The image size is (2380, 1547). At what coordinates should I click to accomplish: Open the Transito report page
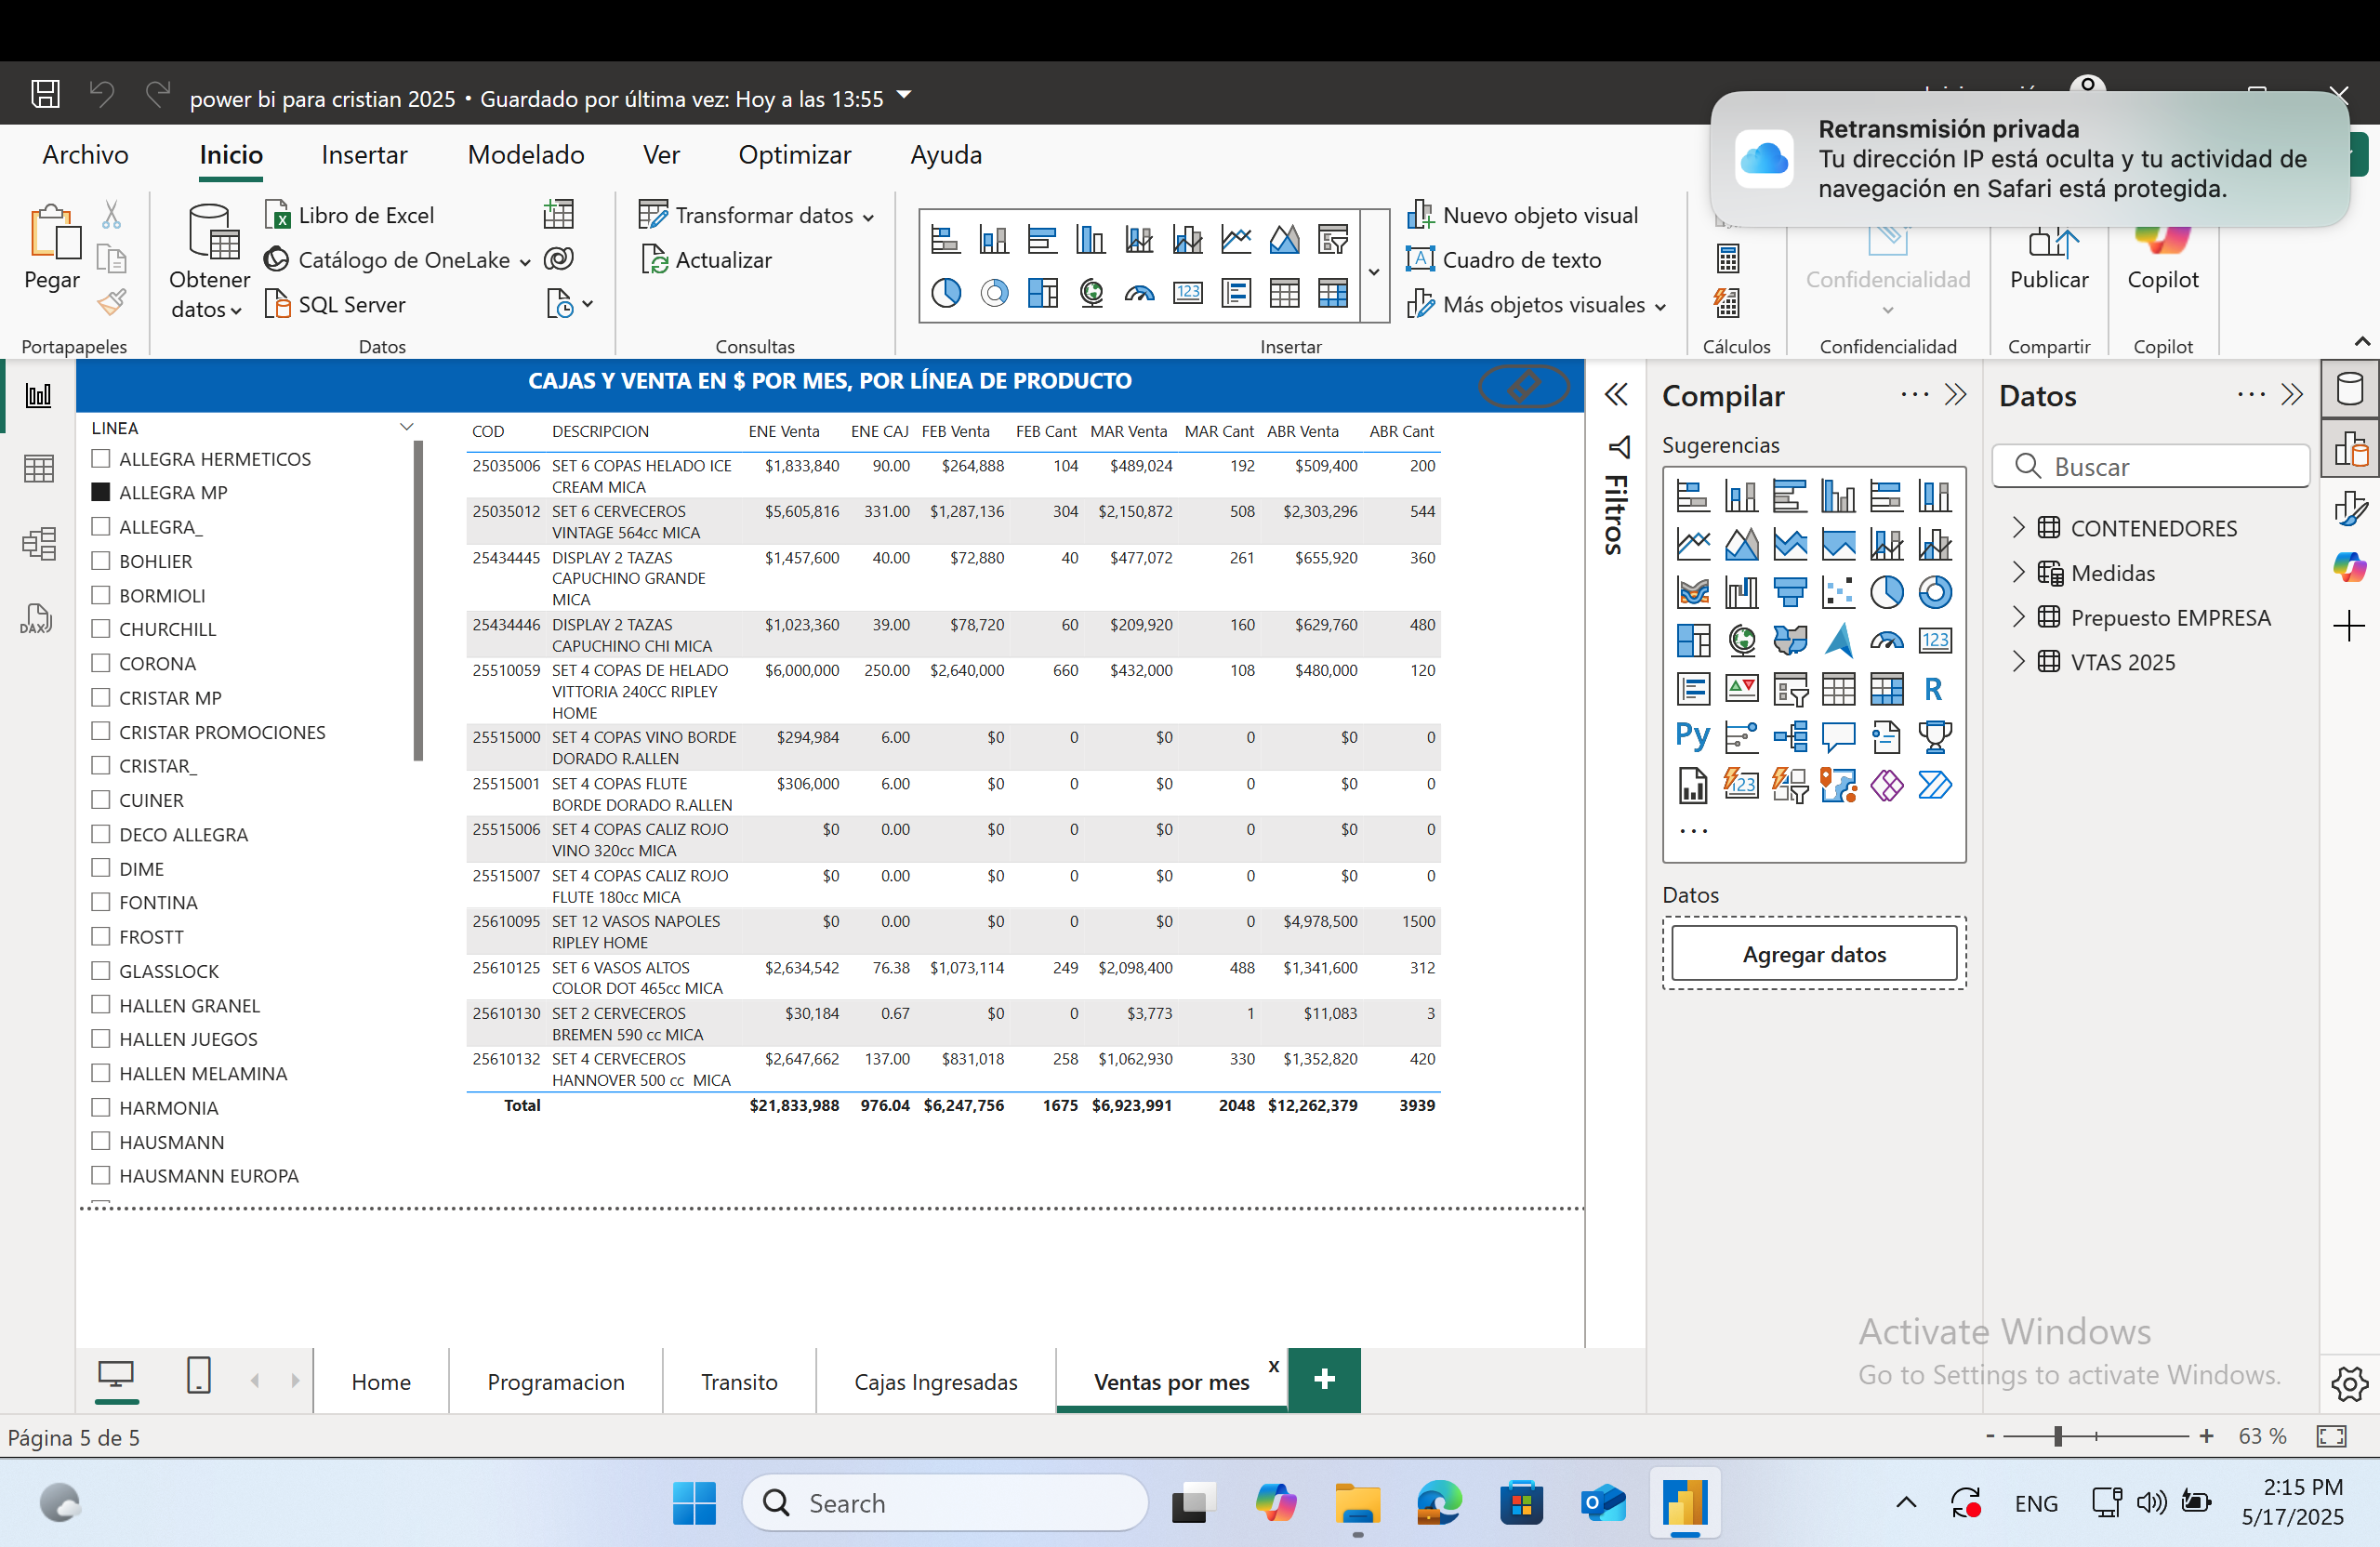coord(738,1381)
